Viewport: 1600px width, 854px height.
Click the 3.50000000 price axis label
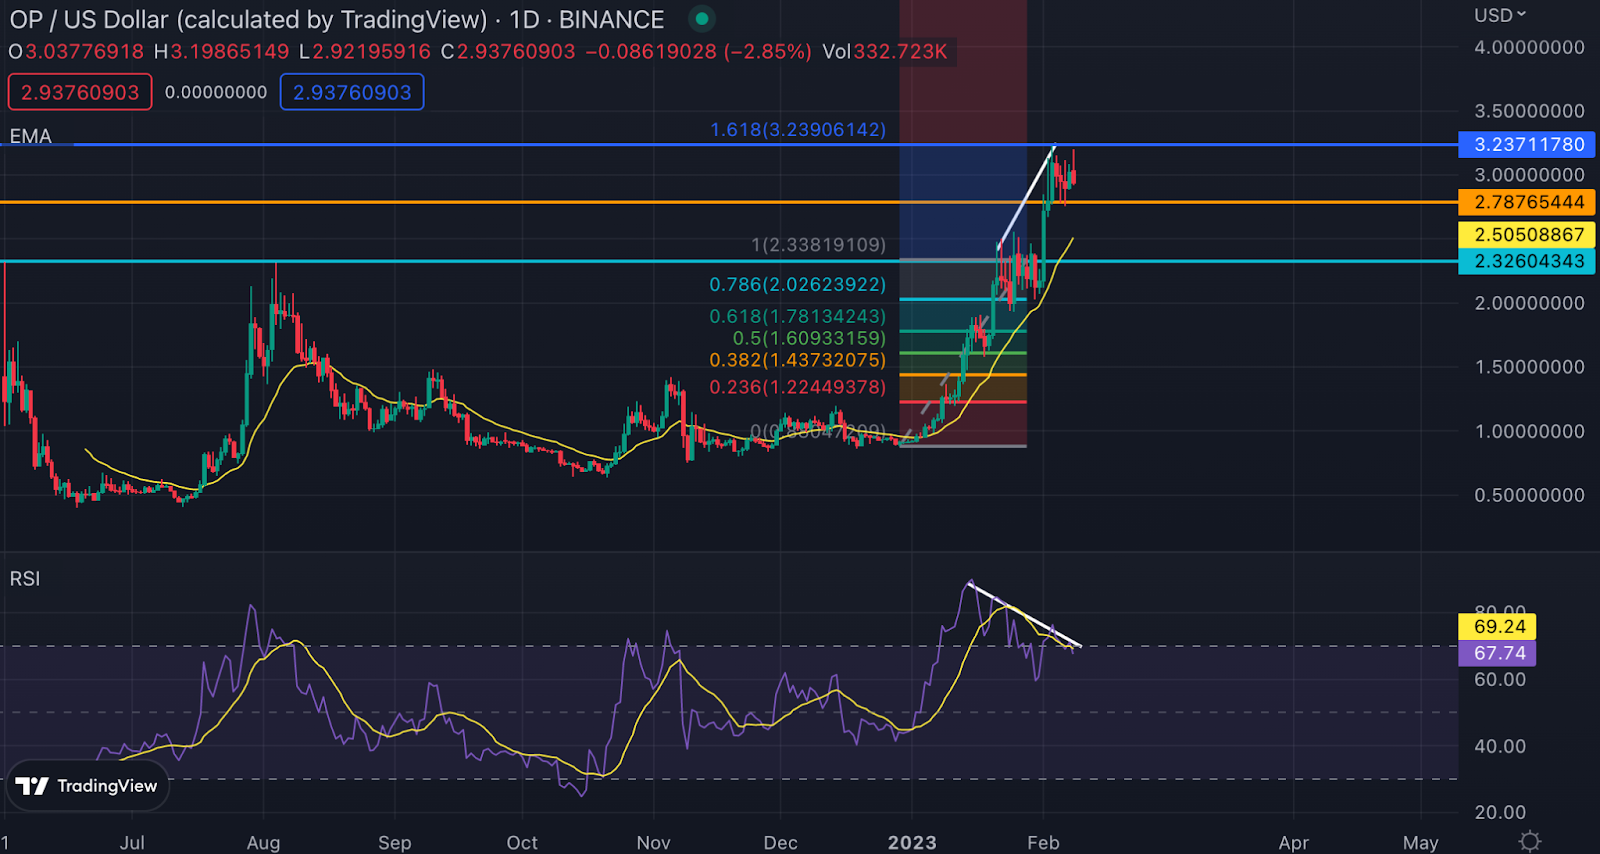(x=1529, y=111)
